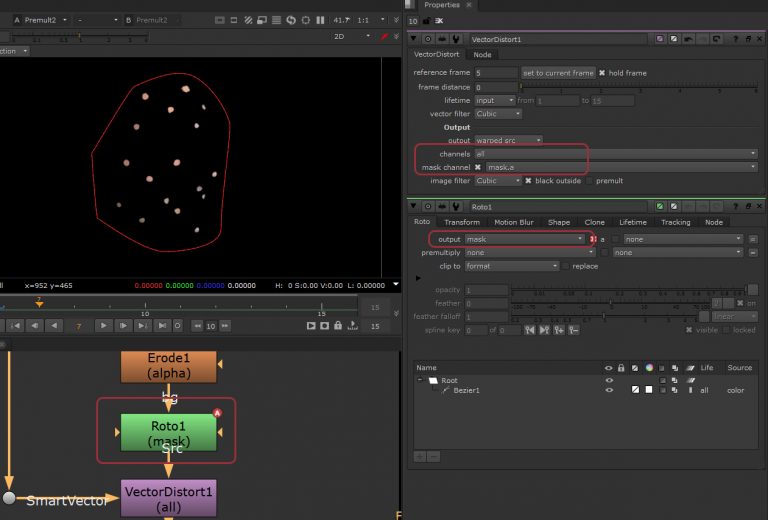The height and width of the screenshot is (520, 768).
Task: Go to previous spline key
Action: click(x=529, y=331)
